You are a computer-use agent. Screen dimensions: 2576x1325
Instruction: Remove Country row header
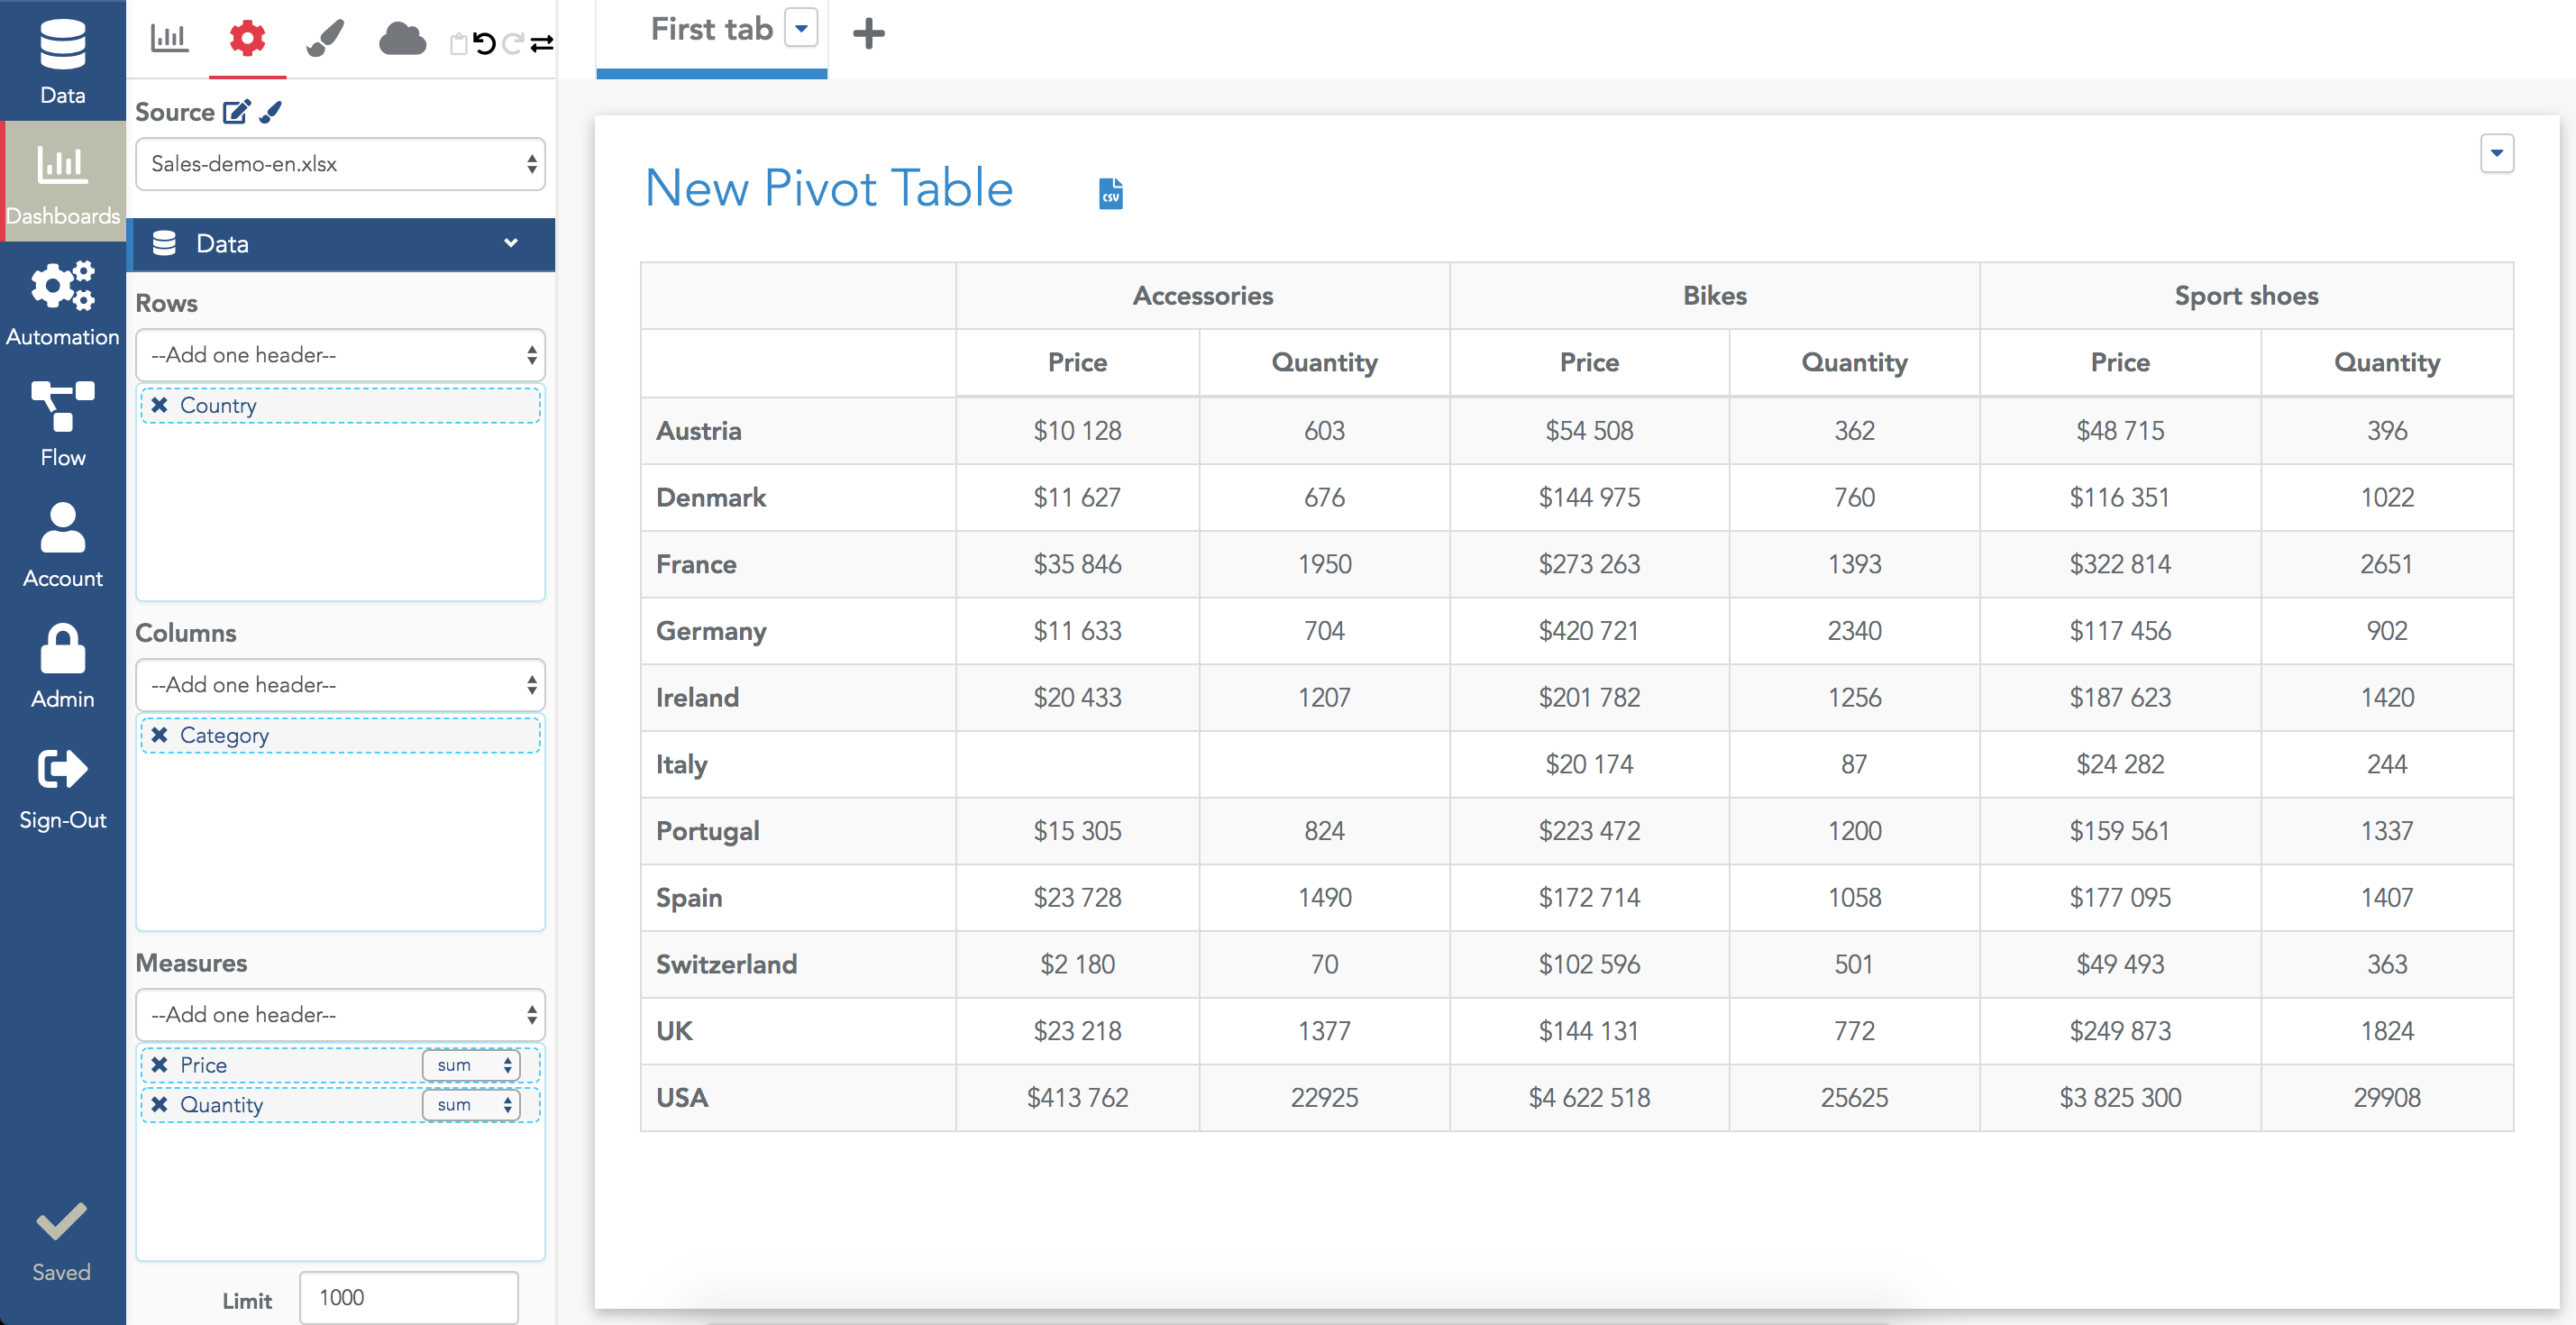coord(157,406)
